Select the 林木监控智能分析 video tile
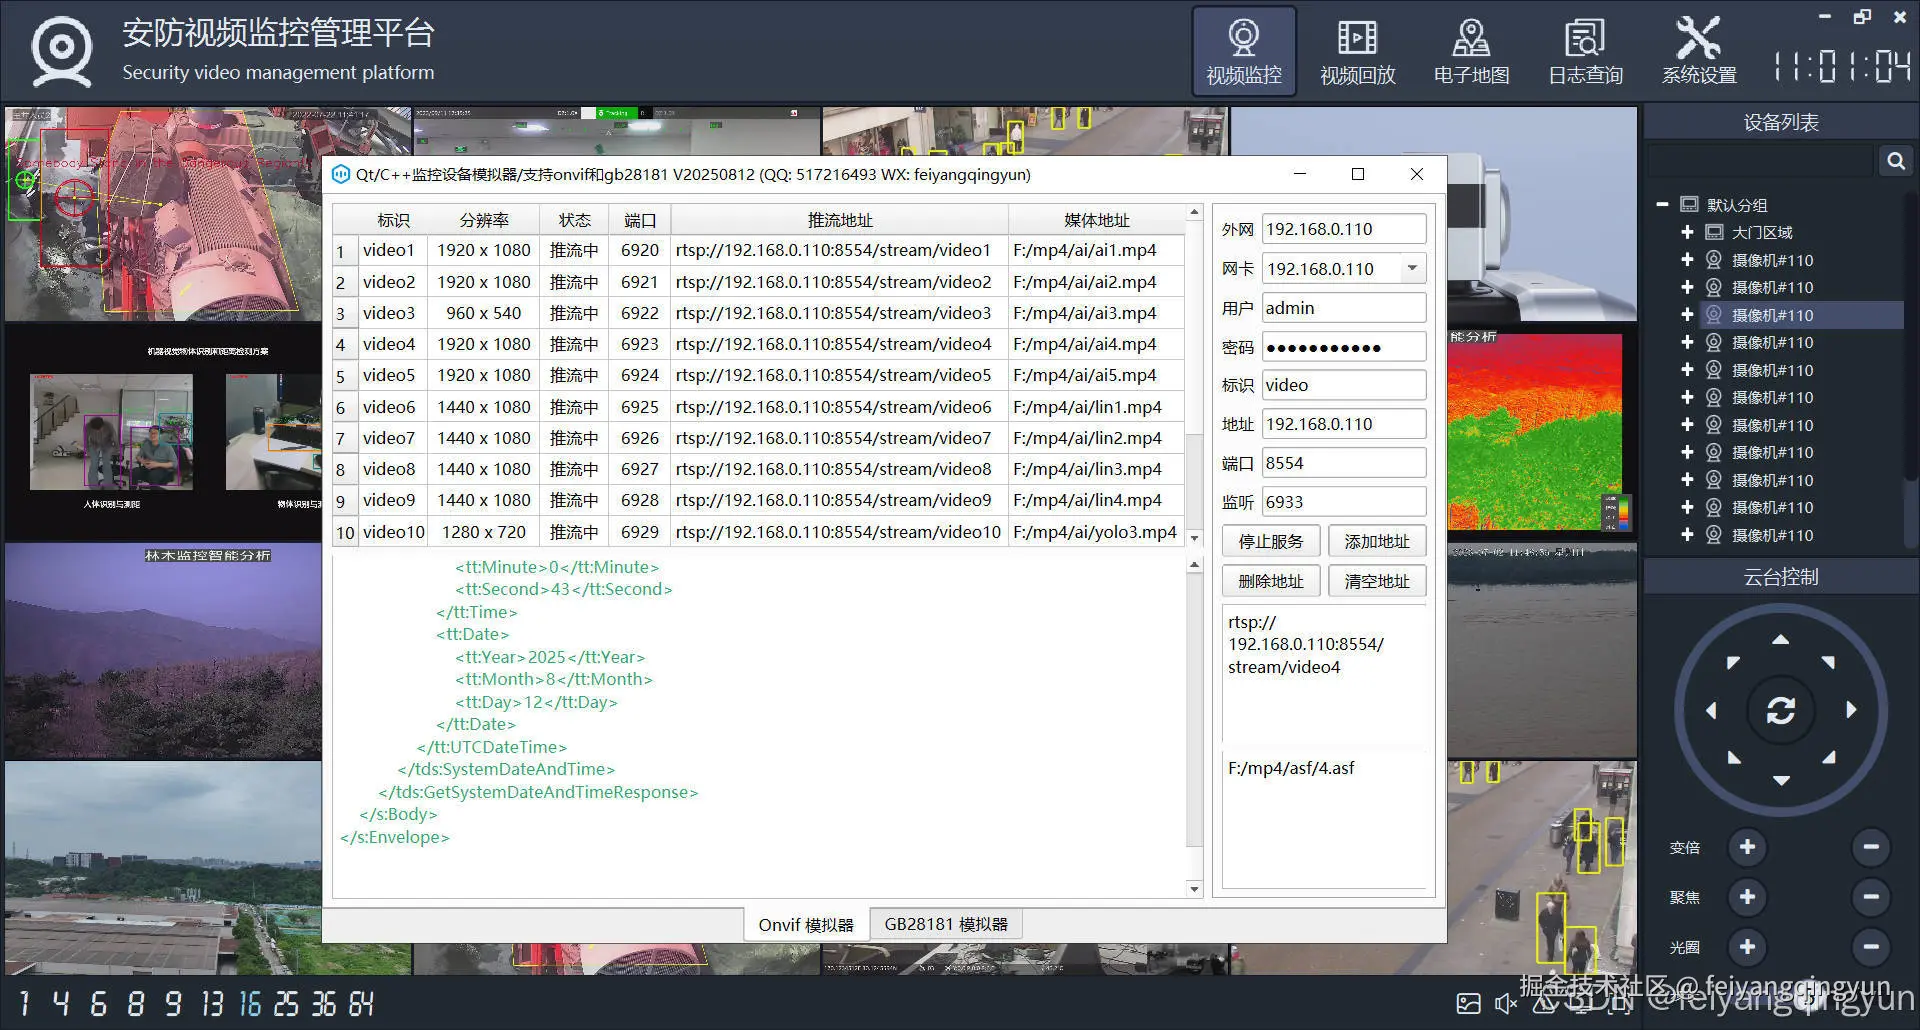The width and height of the screenshot is (1920, 1030). (163, 651)
